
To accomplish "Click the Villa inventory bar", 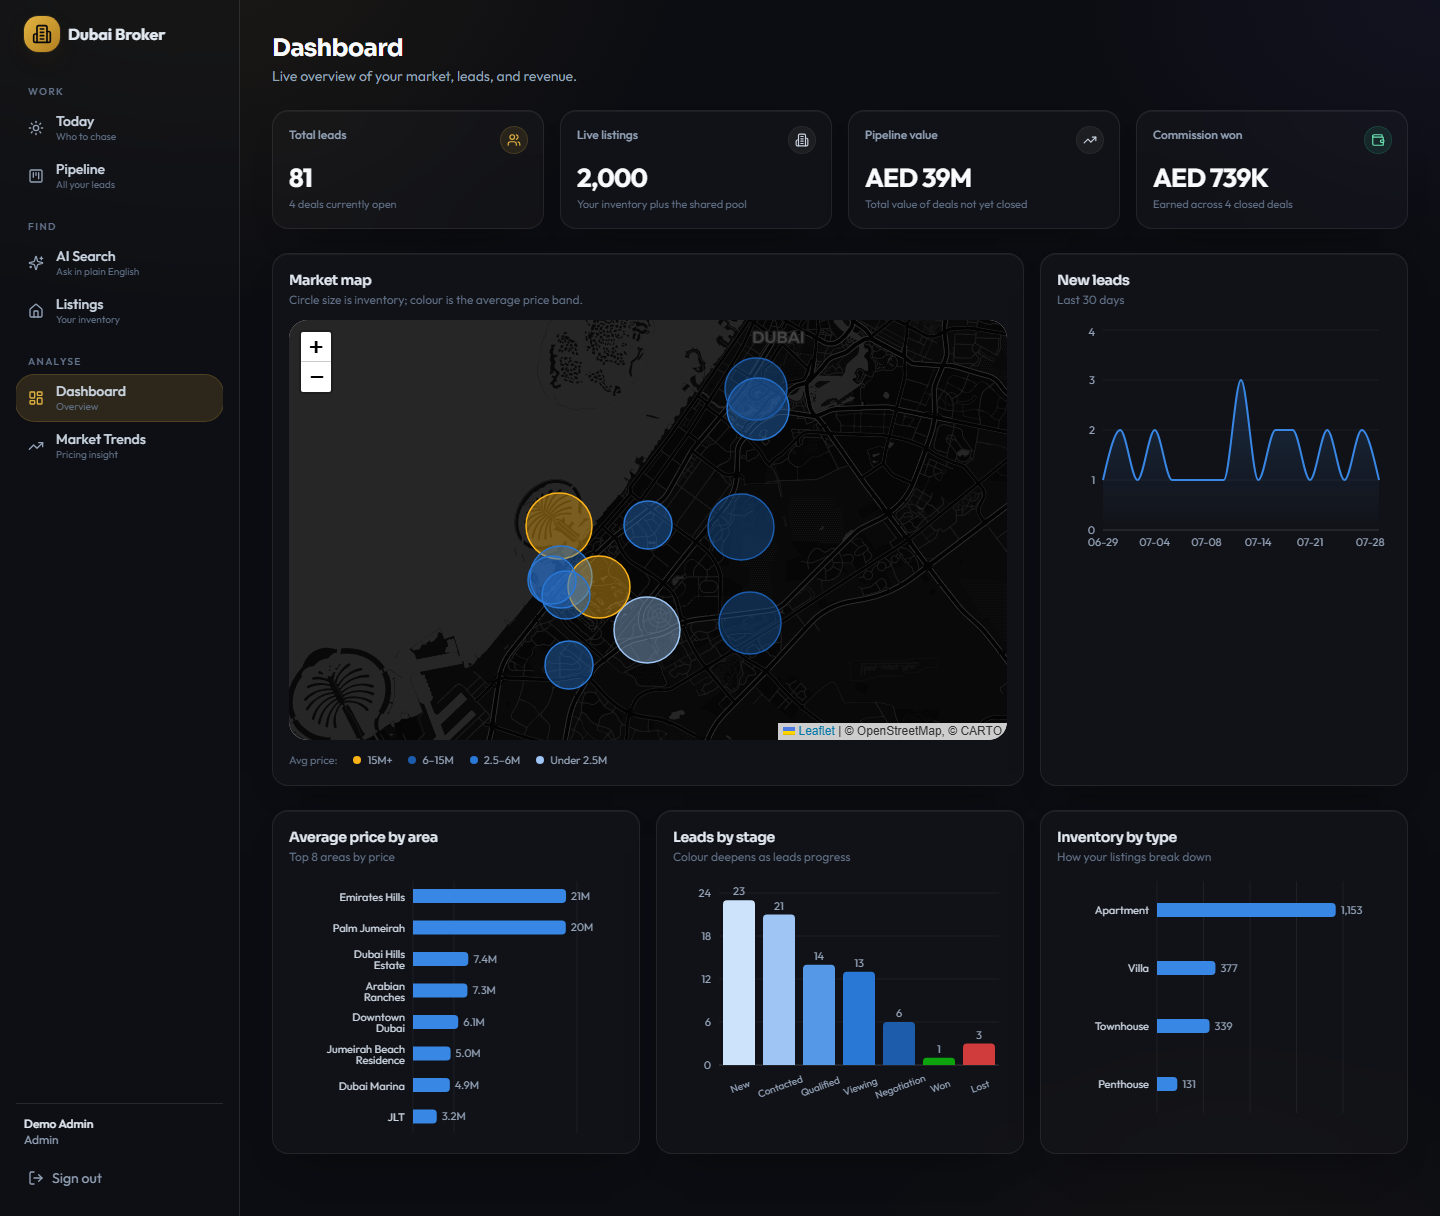I will coord(1186,968).
